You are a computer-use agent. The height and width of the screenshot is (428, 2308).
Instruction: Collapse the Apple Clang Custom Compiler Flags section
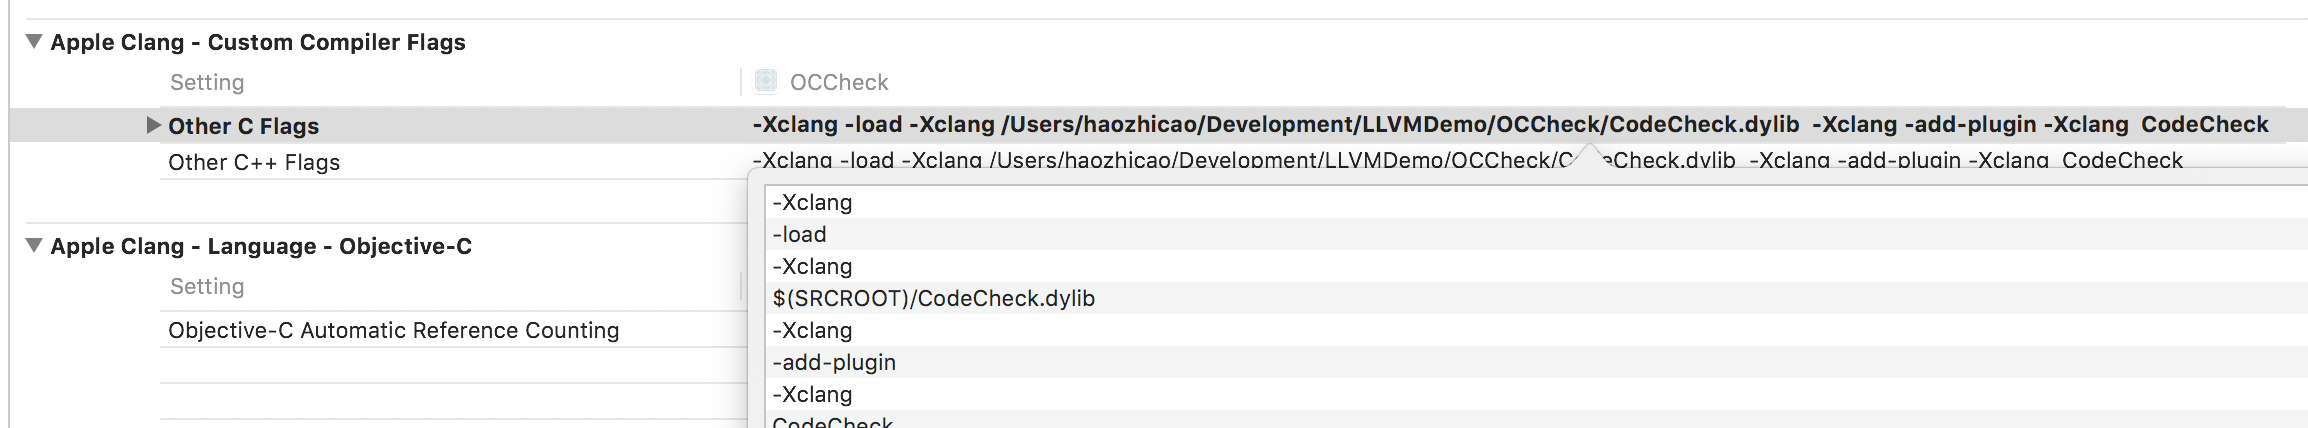click(x=34, y=42)
